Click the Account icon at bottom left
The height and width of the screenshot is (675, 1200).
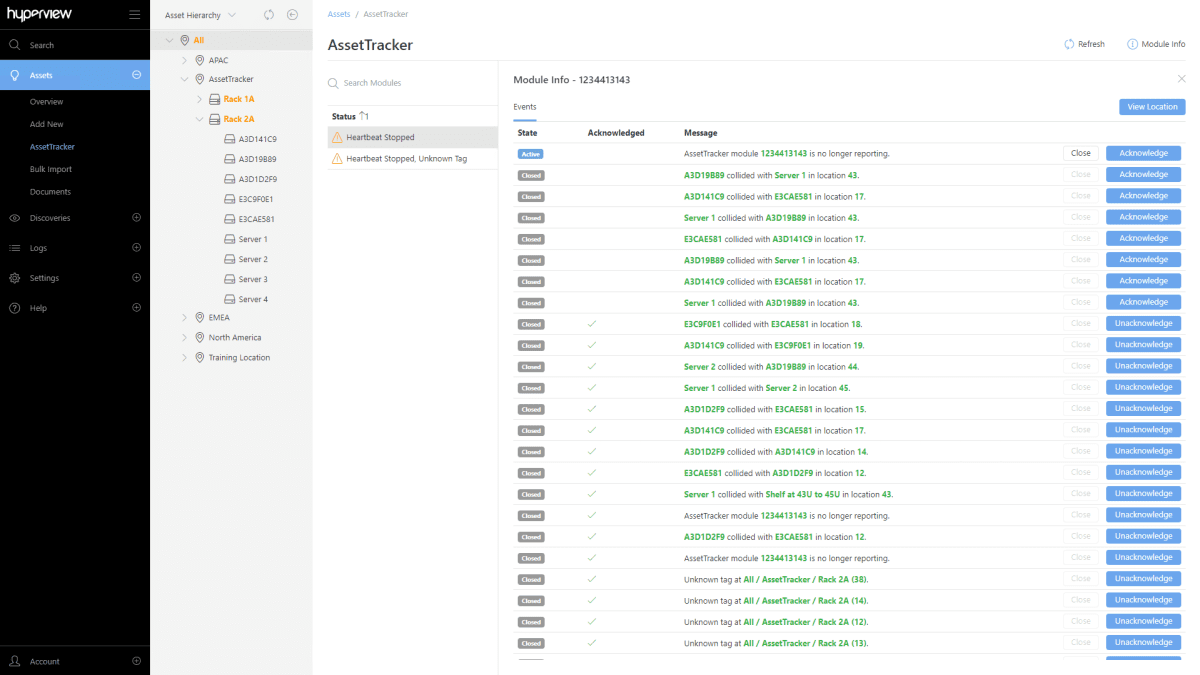pyautogui.click(x=14, y=661)
